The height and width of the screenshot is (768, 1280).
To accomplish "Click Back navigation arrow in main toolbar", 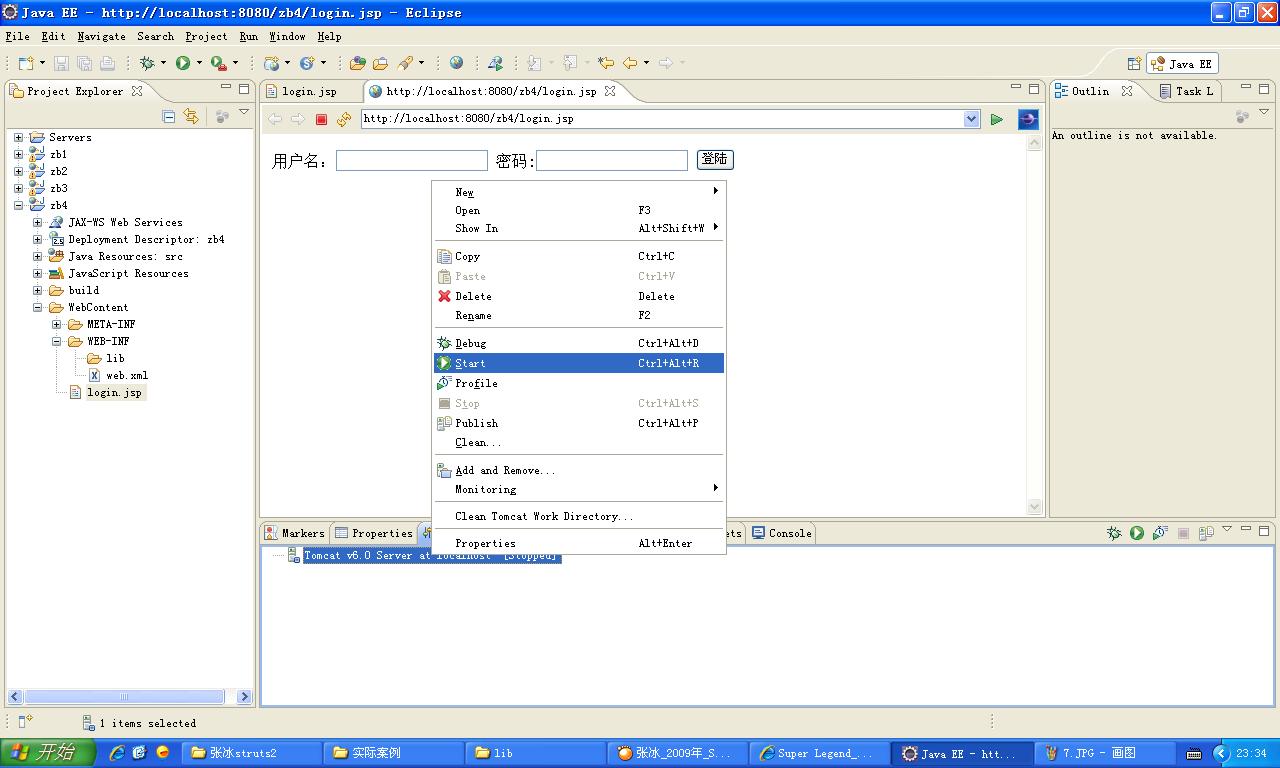I will 630,63.
